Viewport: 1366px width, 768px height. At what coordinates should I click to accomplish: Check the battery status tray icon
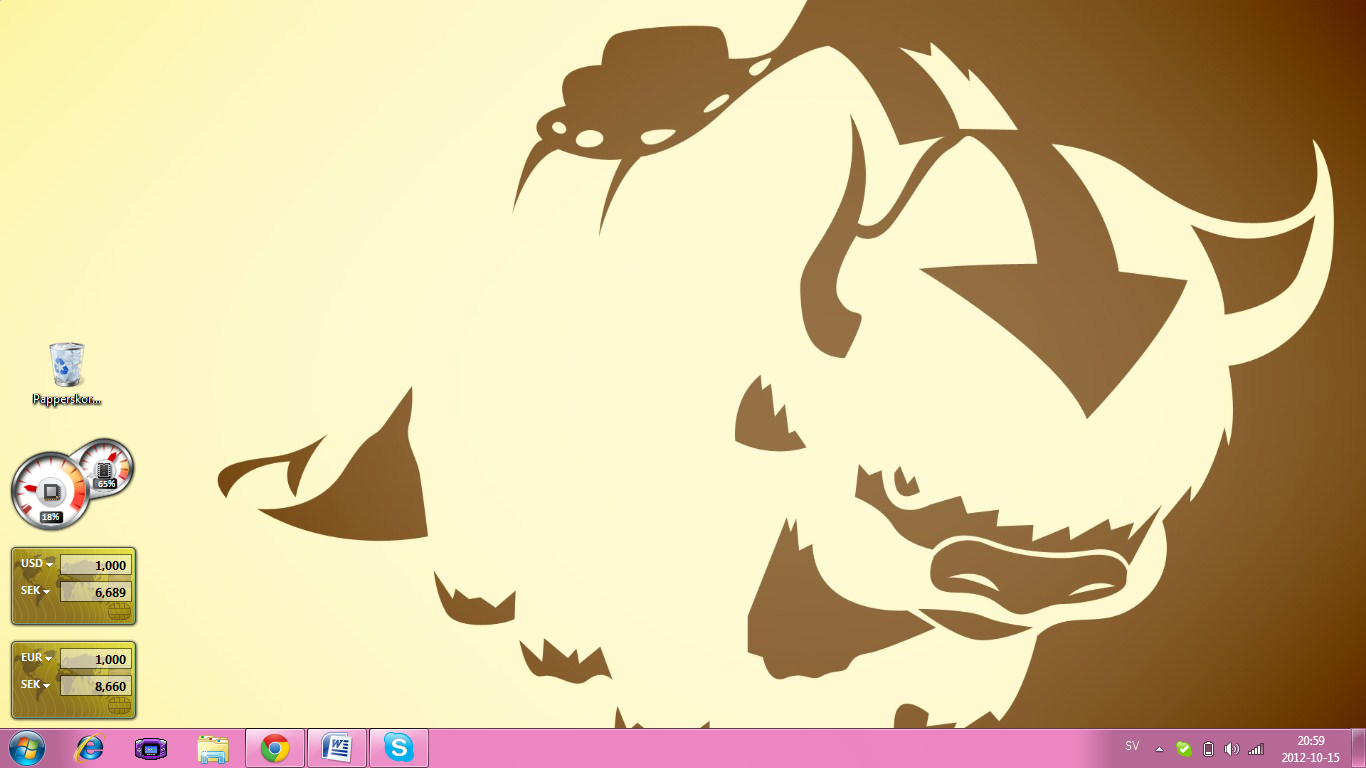coord(1208,749)
